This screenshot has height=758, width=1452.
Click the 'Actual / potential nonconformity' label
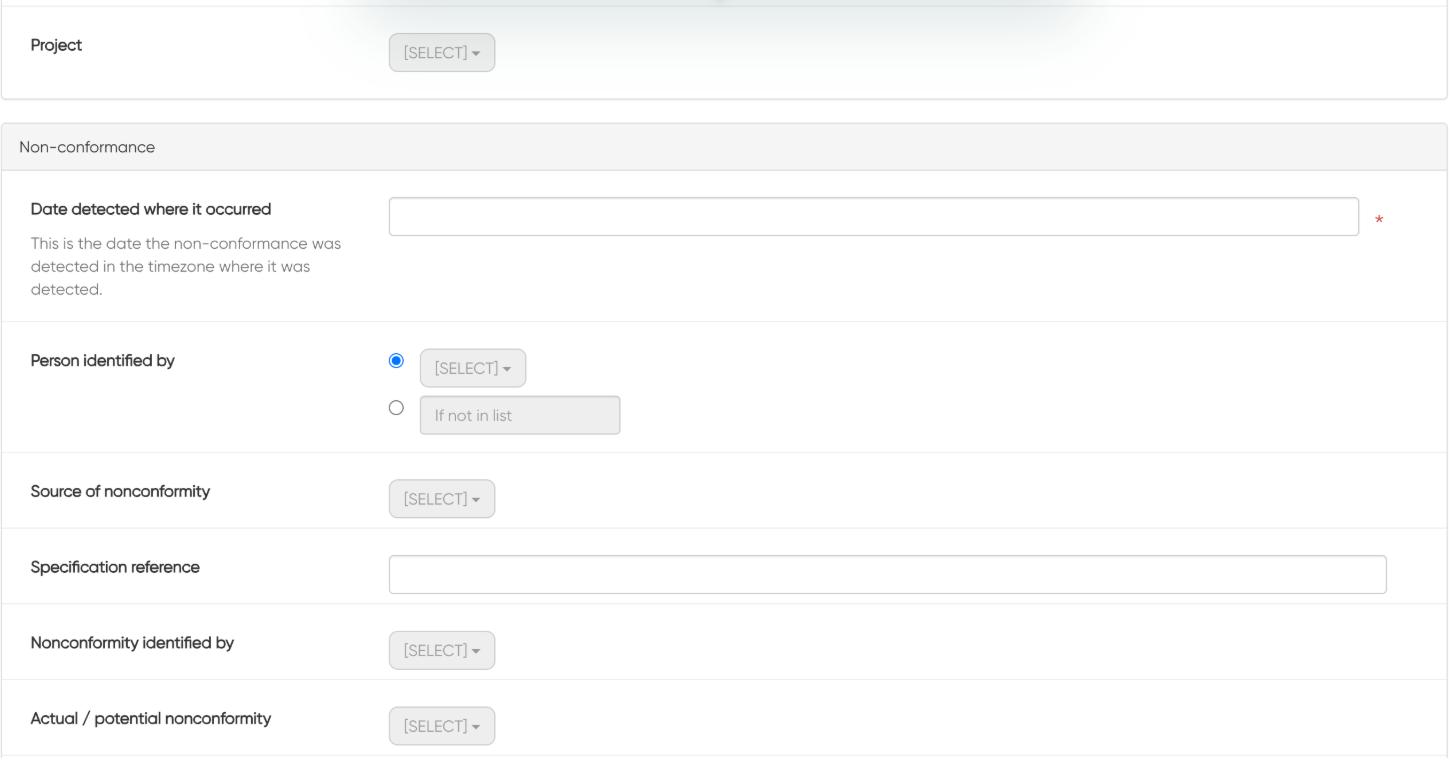click(x=151, y=718)
